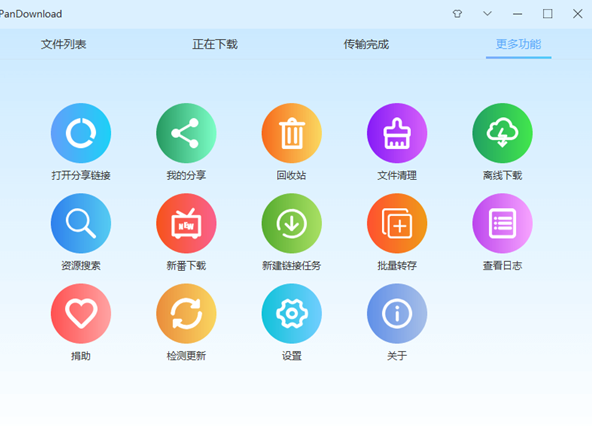Screen dimensions: 592x426
Task: Click the 捐助 donate heart icon
Action: click(81, 313)
